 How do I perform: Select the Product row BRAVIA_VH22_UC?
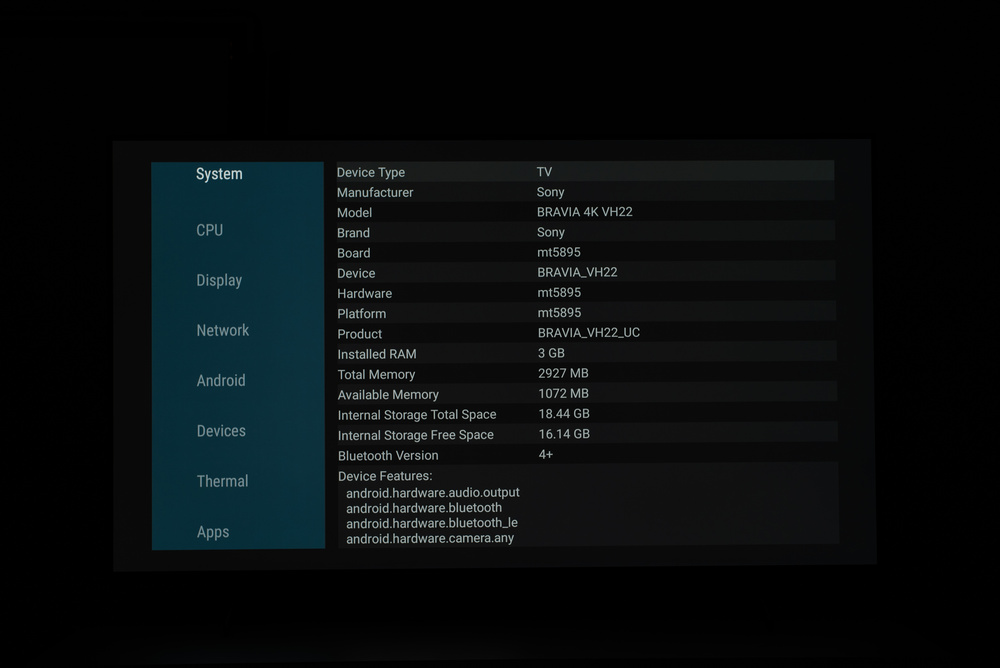585,333
